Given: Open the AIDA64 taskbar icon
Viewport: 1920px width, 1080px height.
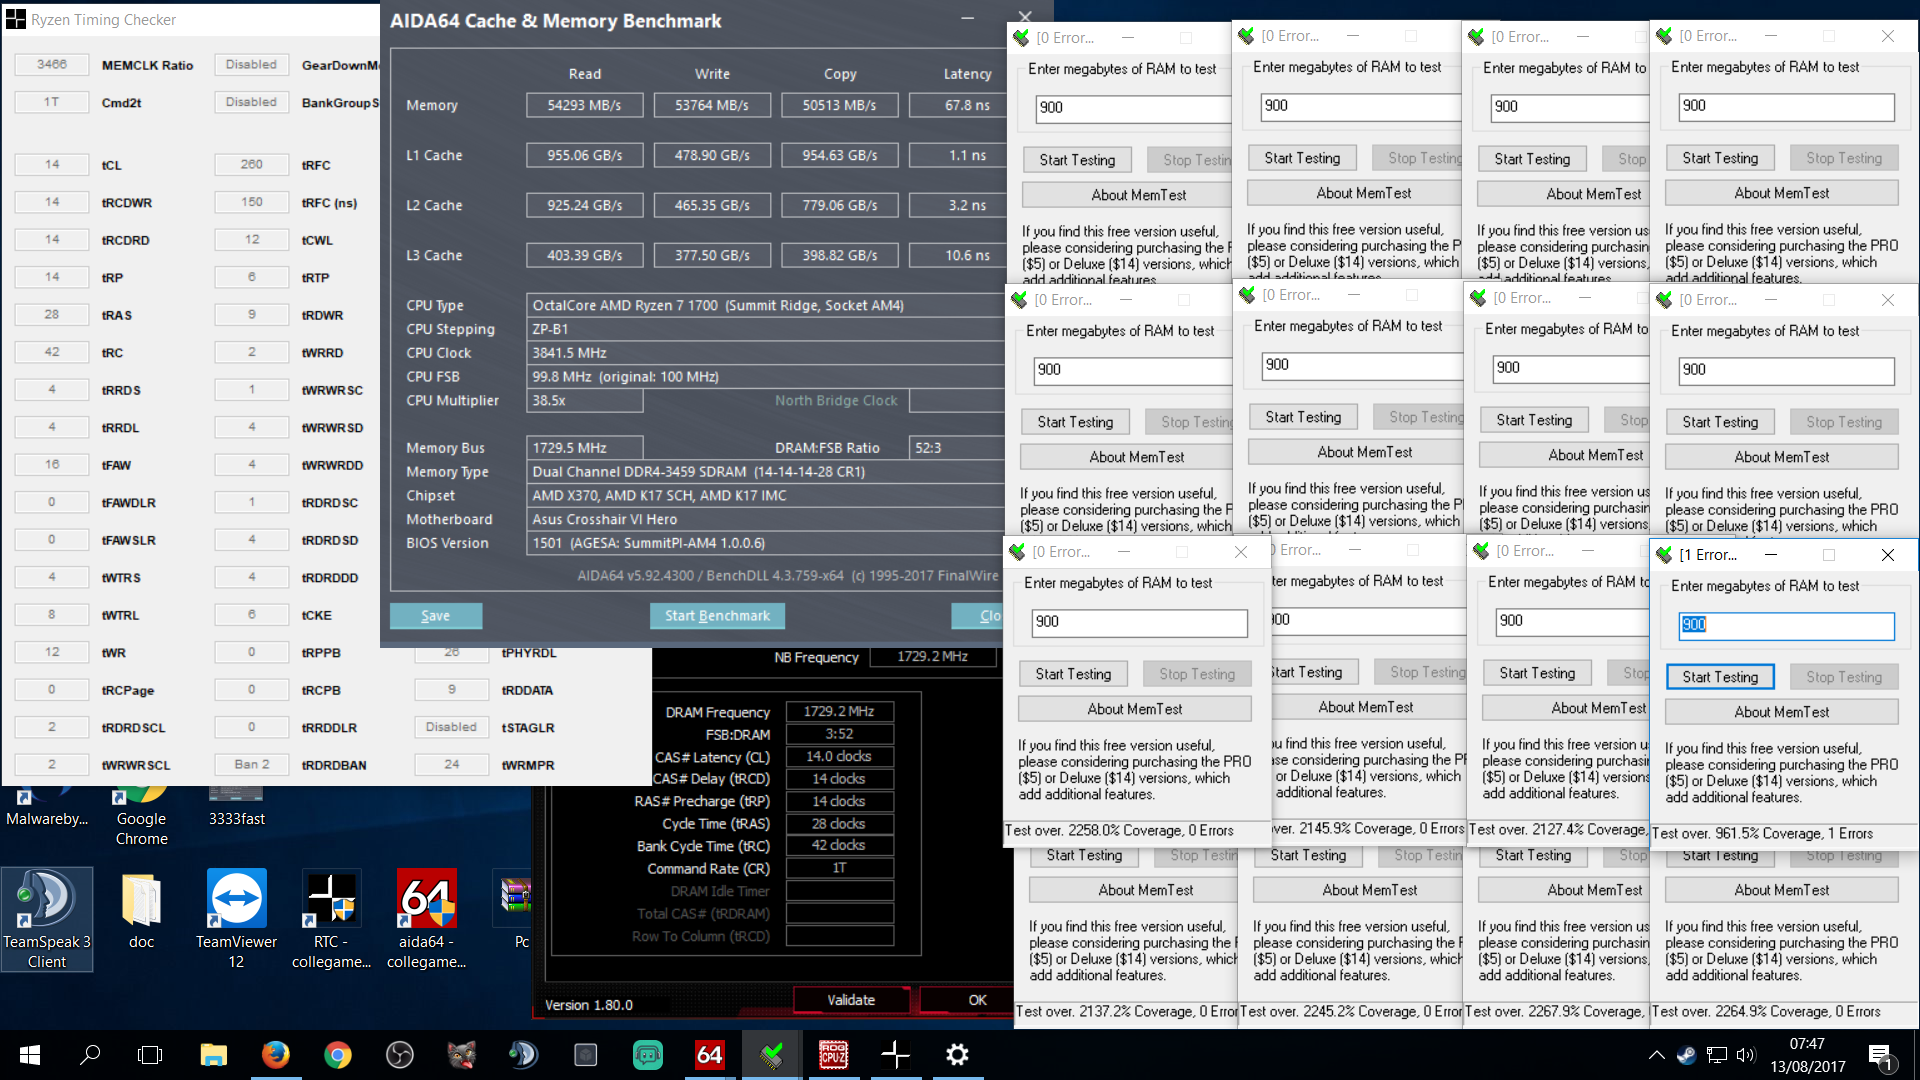Looking at the screenshot, I should tap(709, 1054).
